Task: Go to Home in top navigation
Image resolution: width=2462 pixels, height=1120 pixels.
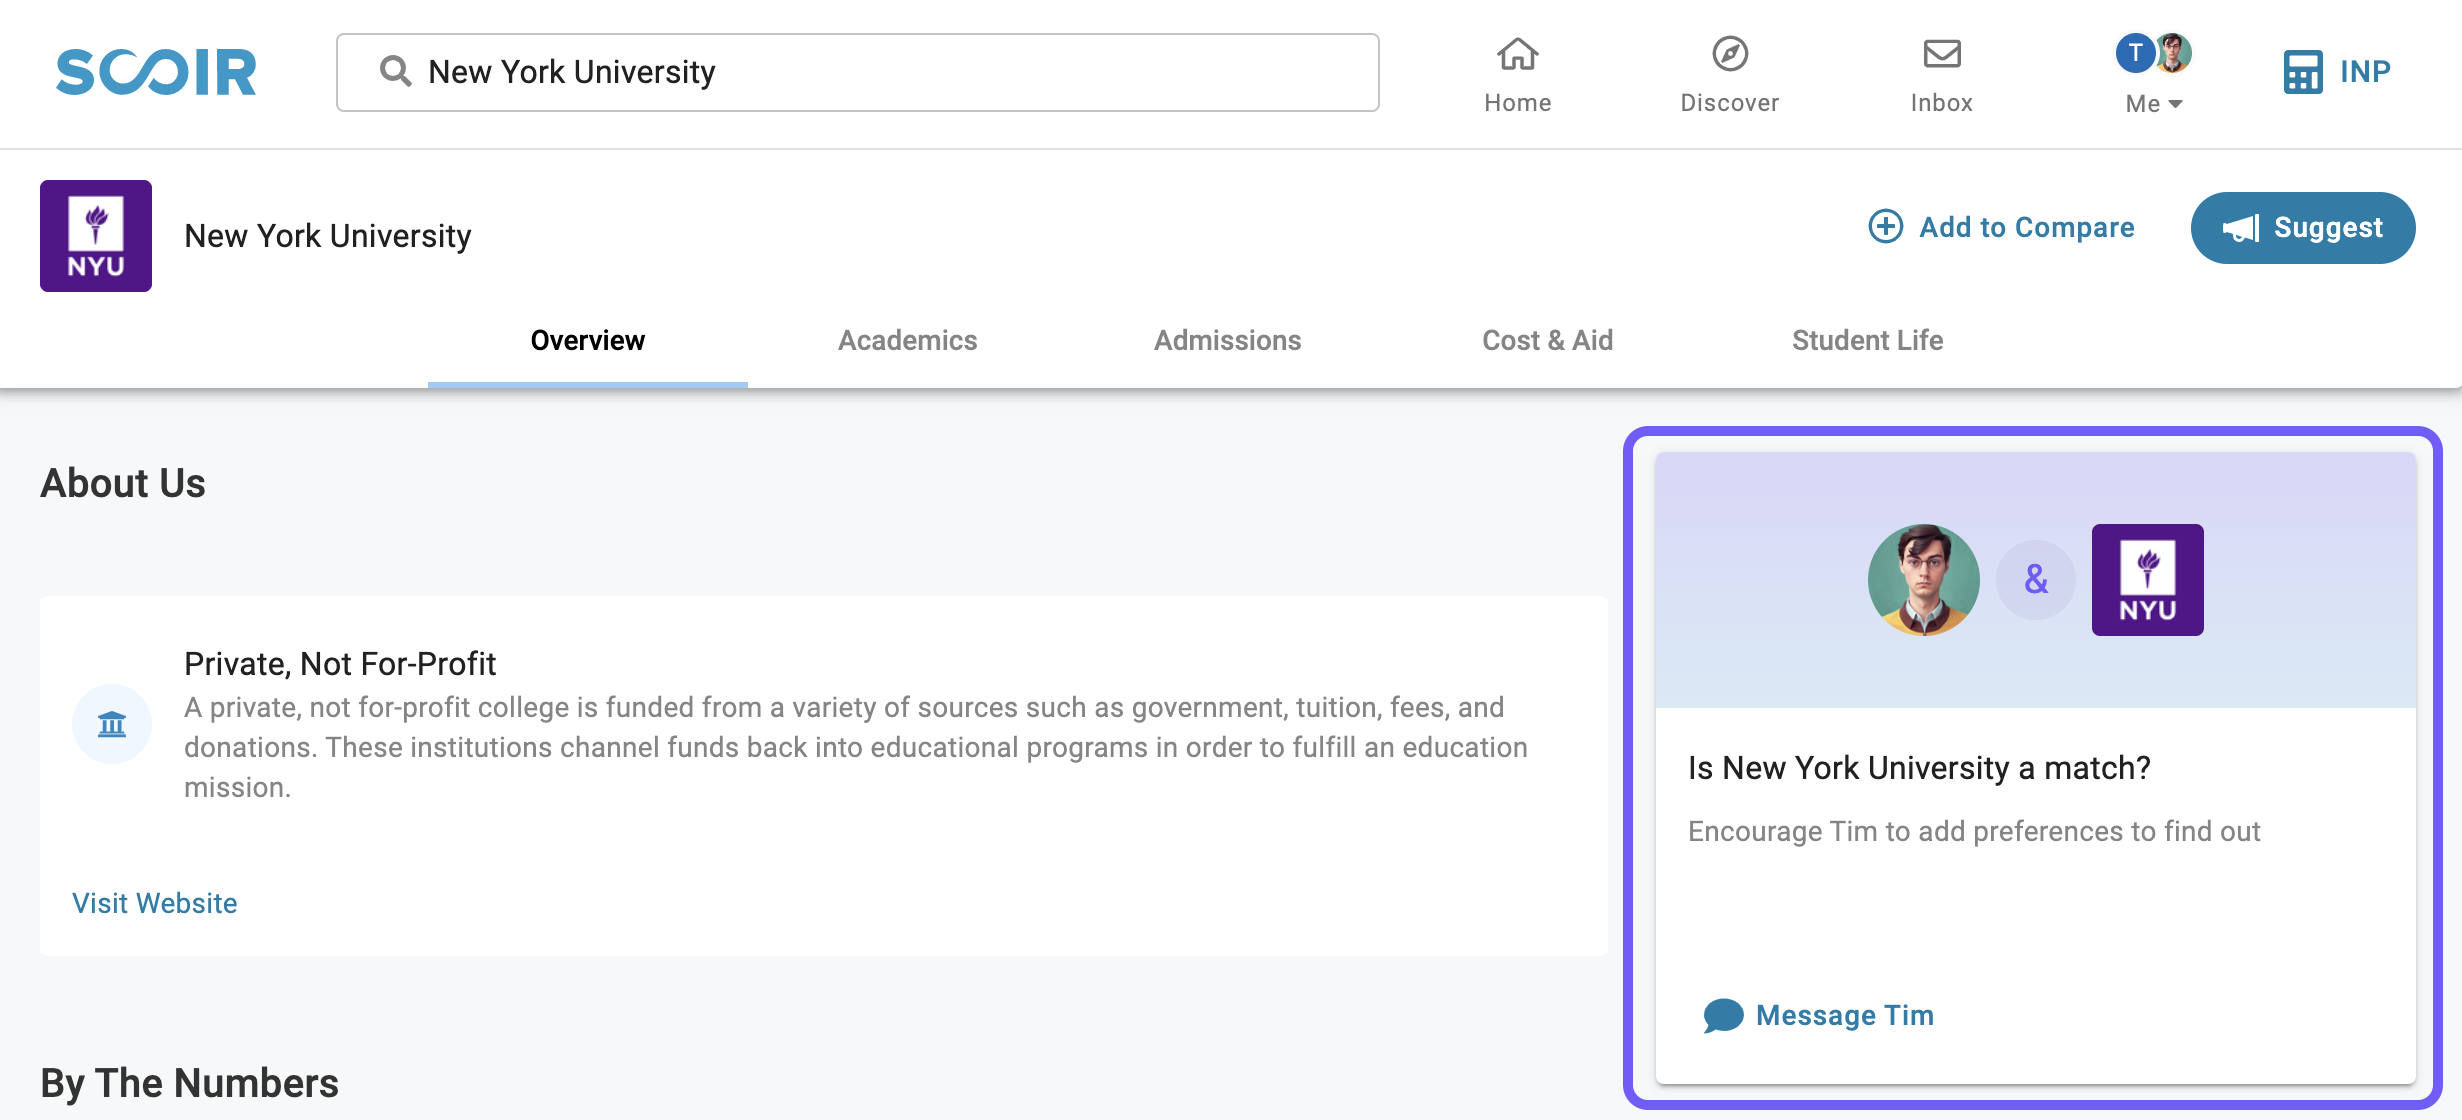Action: click(1517, 75)
